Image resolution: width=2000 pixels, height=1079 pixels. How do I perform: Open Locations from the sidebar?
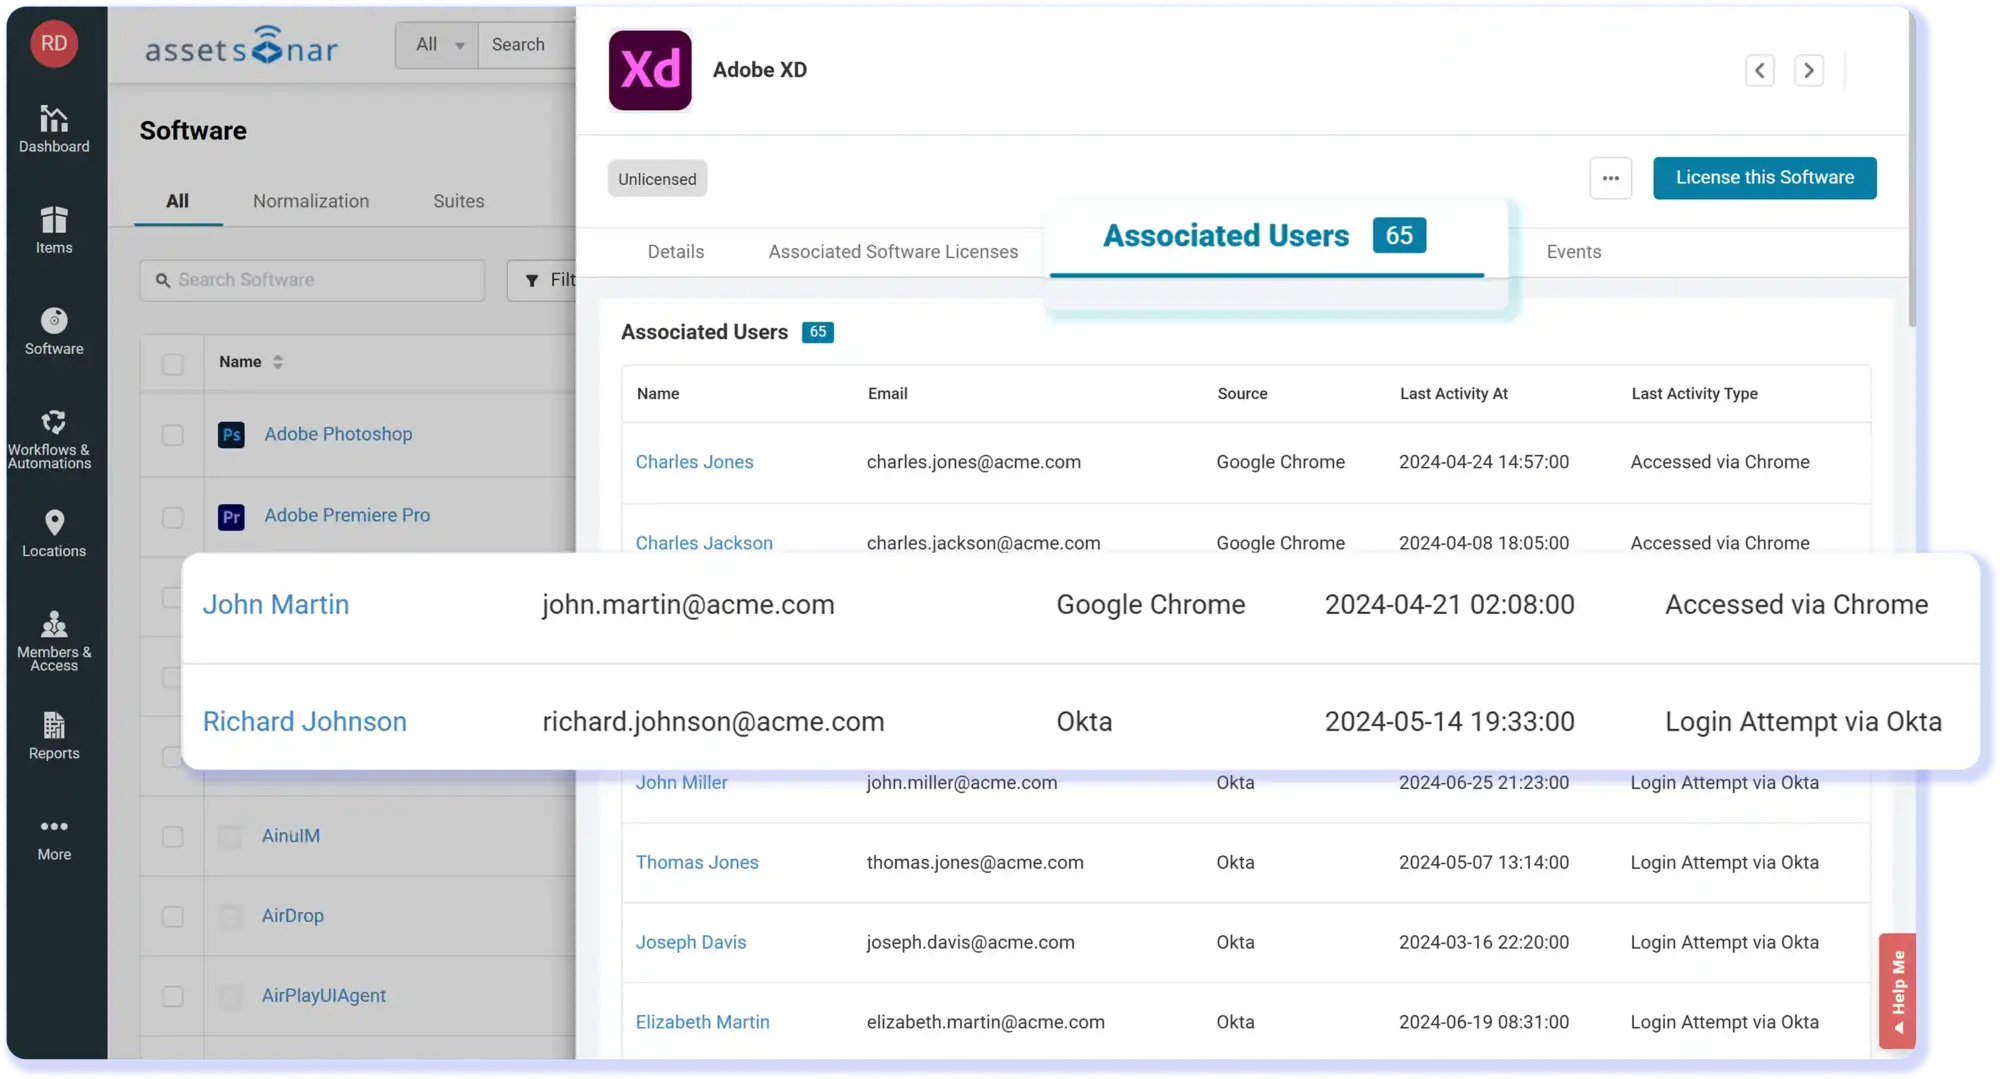pos(54,534)
